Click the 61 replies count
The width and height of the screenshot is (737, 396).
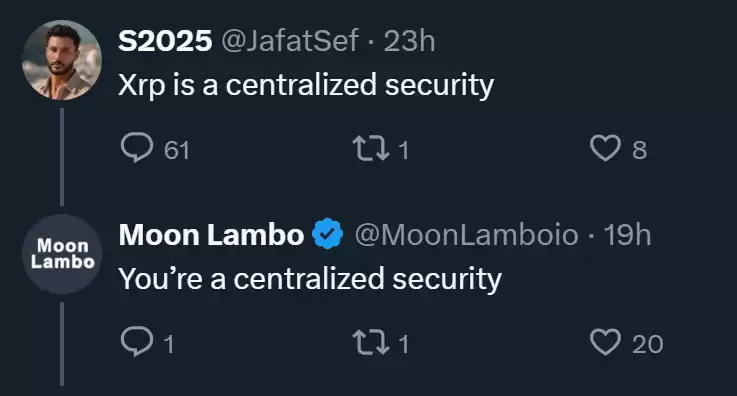coord(177,150)
